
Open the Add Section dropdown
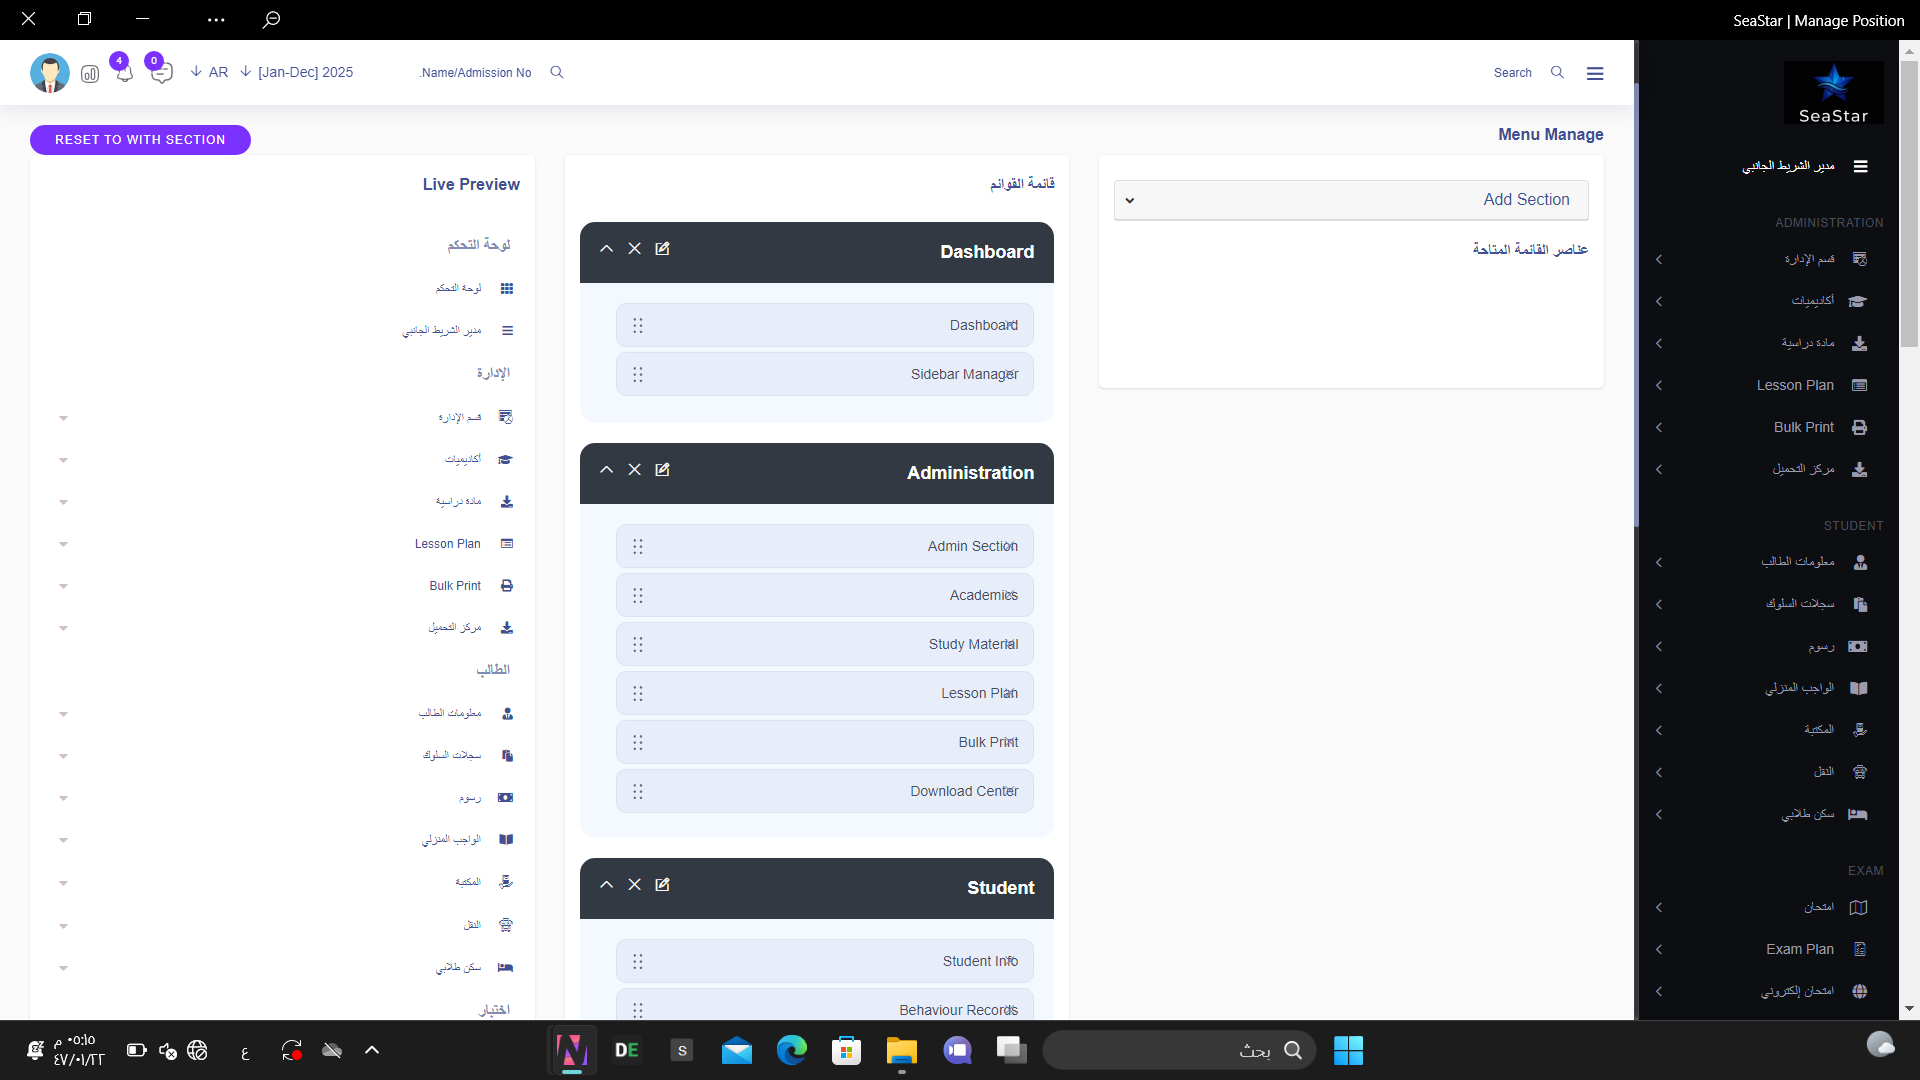click(1350, 200)
